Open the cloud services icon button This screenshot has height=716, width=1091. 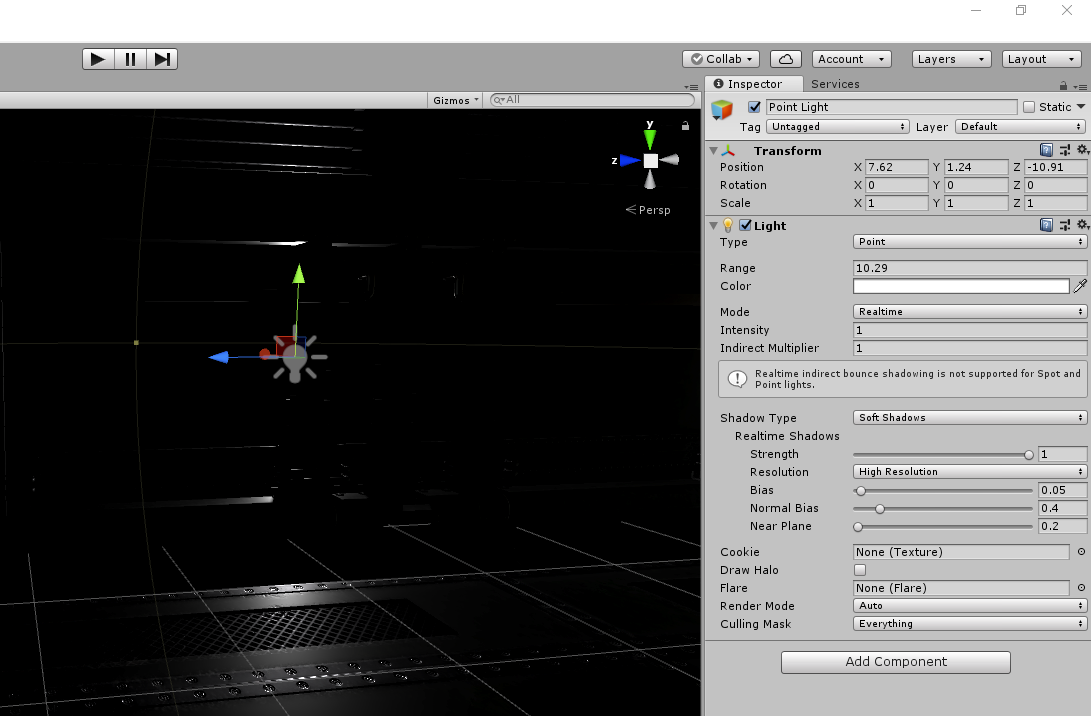point(786,59)
